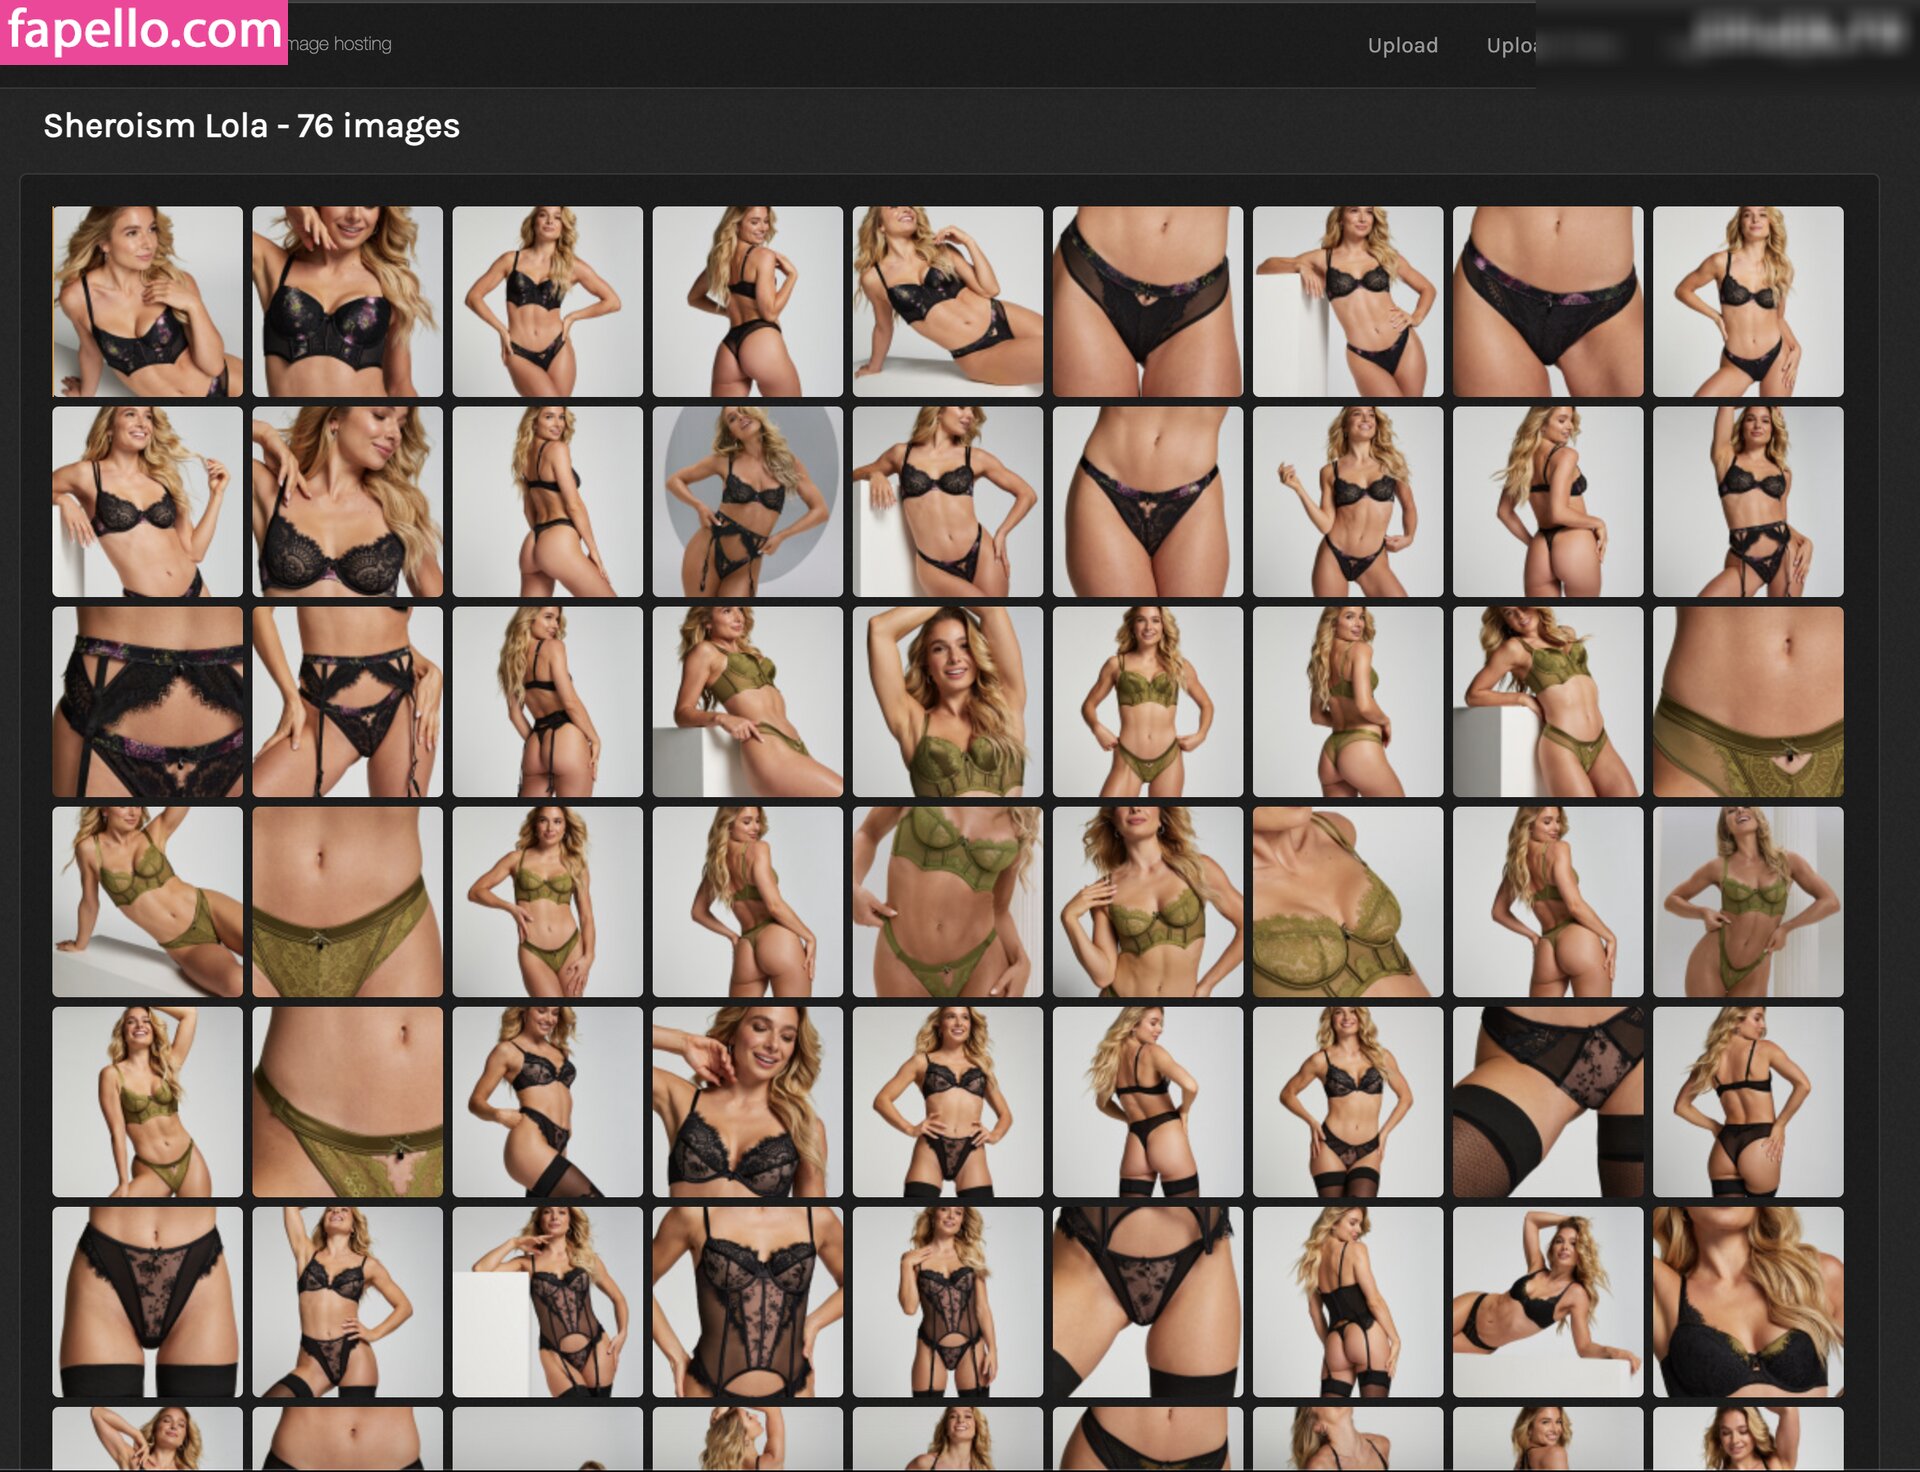Open the very first gallery thumbnail
The height and width of the screenshot is (1472, 1920).
pyautogui.click(x=147, y=301)
